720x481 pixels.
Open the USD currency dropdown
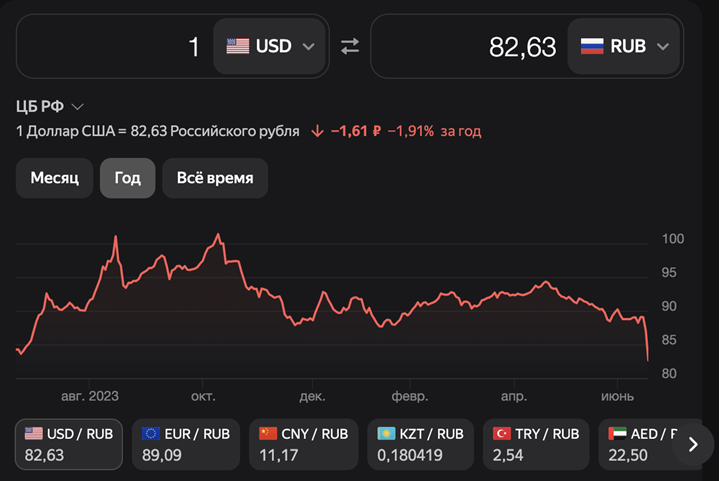coord(270,46)
